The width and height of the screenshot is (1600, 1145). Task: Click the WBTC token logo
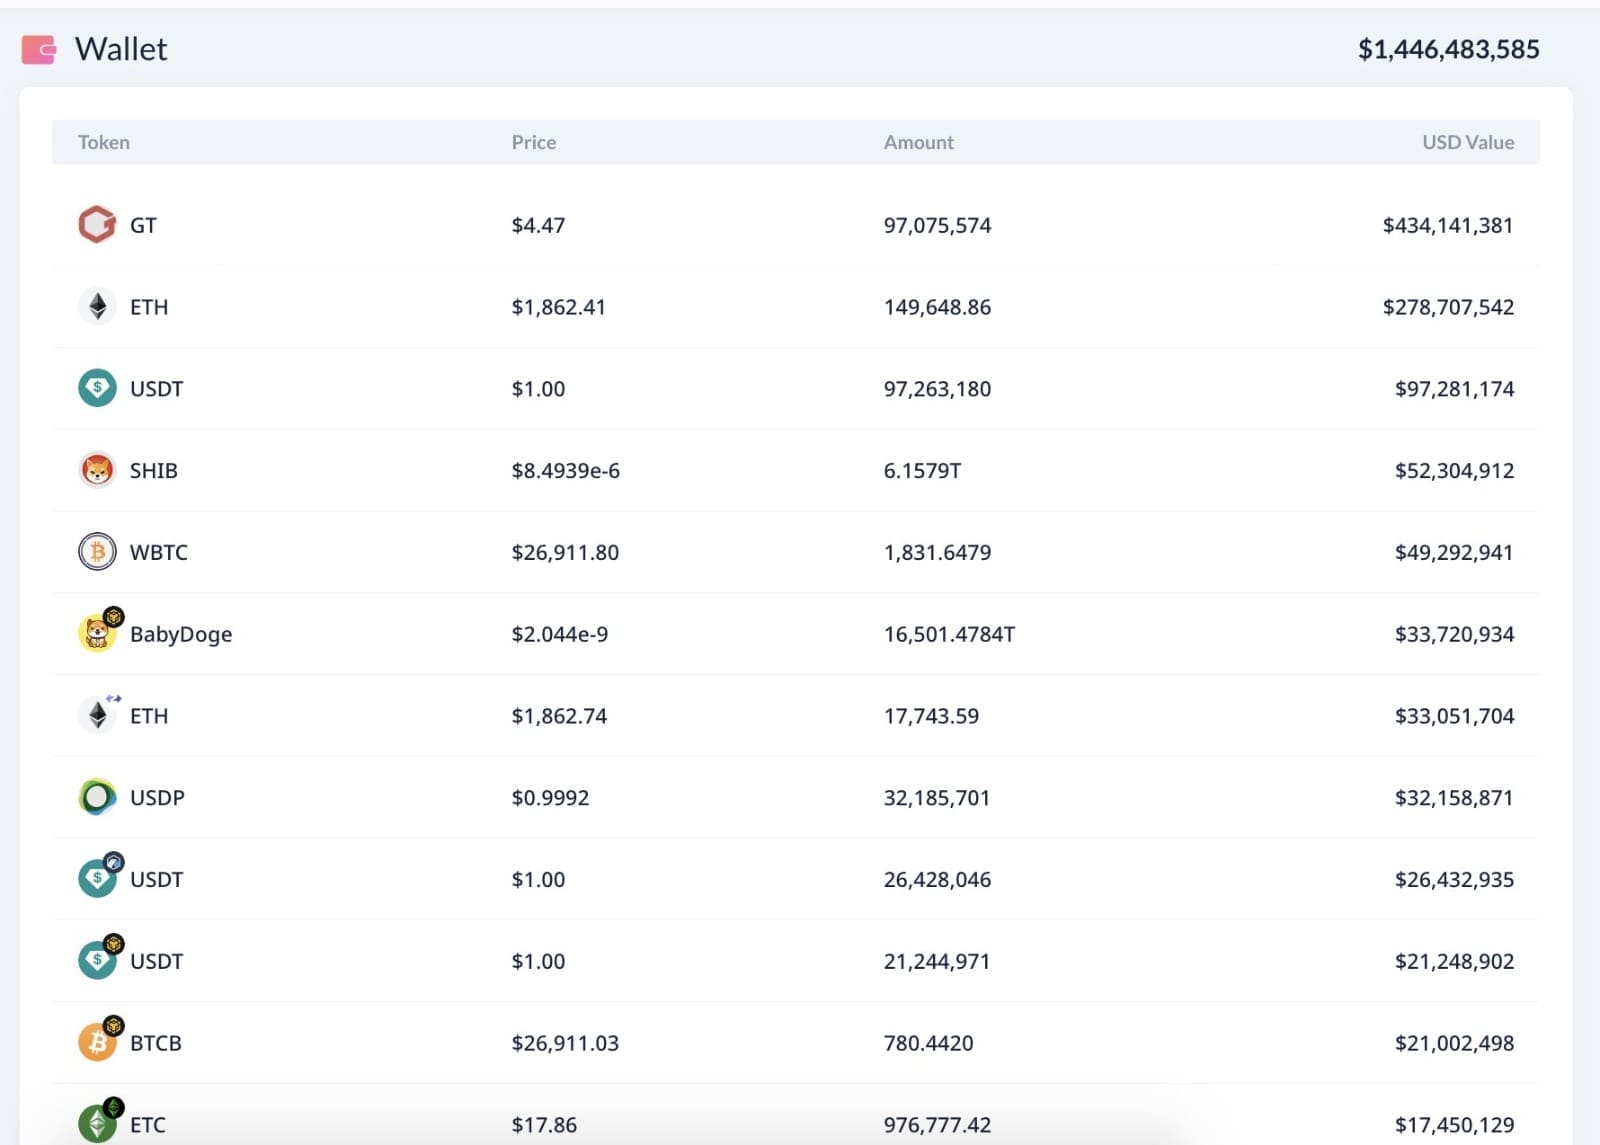[97, 552]
